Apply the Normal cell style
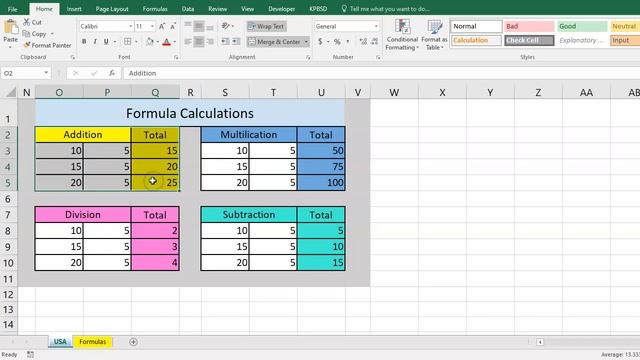Image resolution: width=640 pixels, height=360 pixels. [476, 26]
